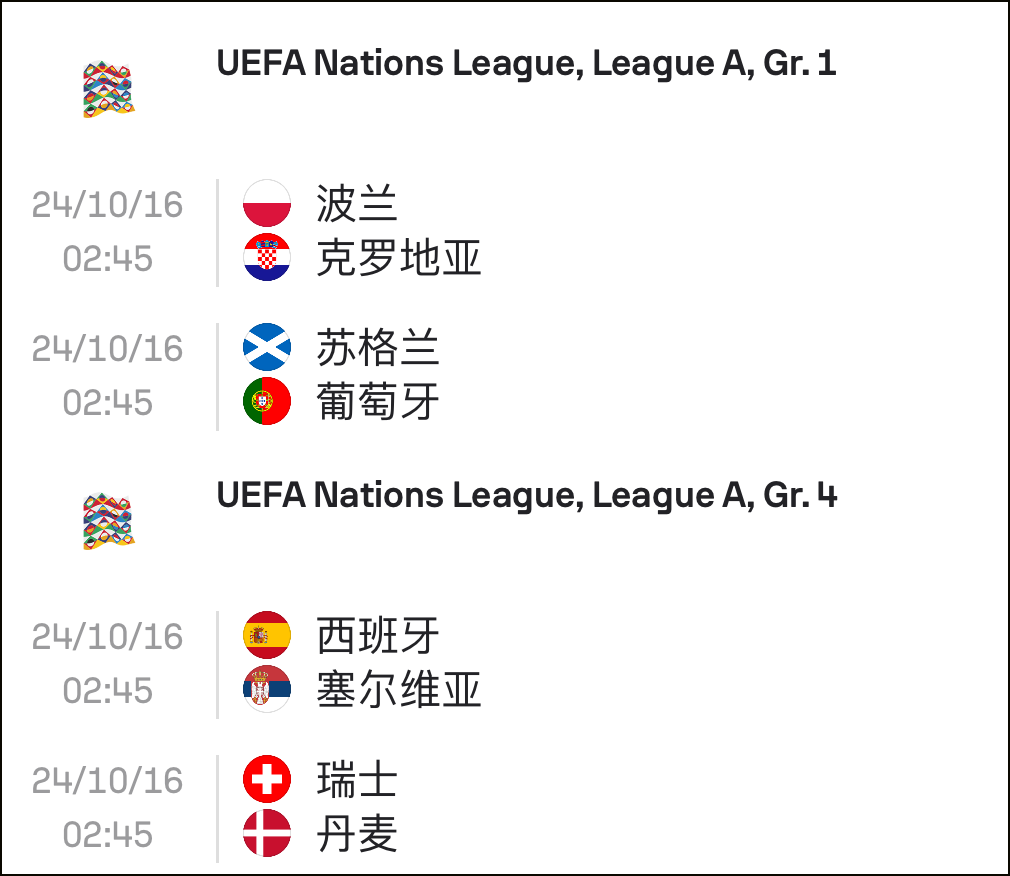Click the Switzerland–Denmark match date 24/10/16
1010x876 pixels.
108,781
